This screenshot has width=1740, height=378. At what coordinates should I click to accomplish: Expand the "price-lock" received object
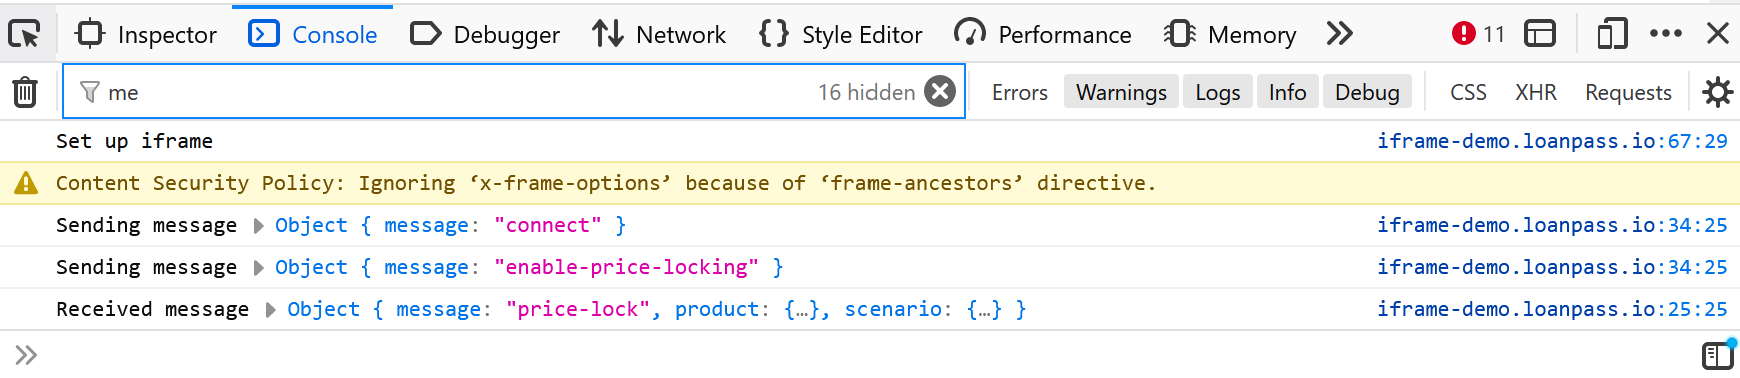tap(271, 310)
